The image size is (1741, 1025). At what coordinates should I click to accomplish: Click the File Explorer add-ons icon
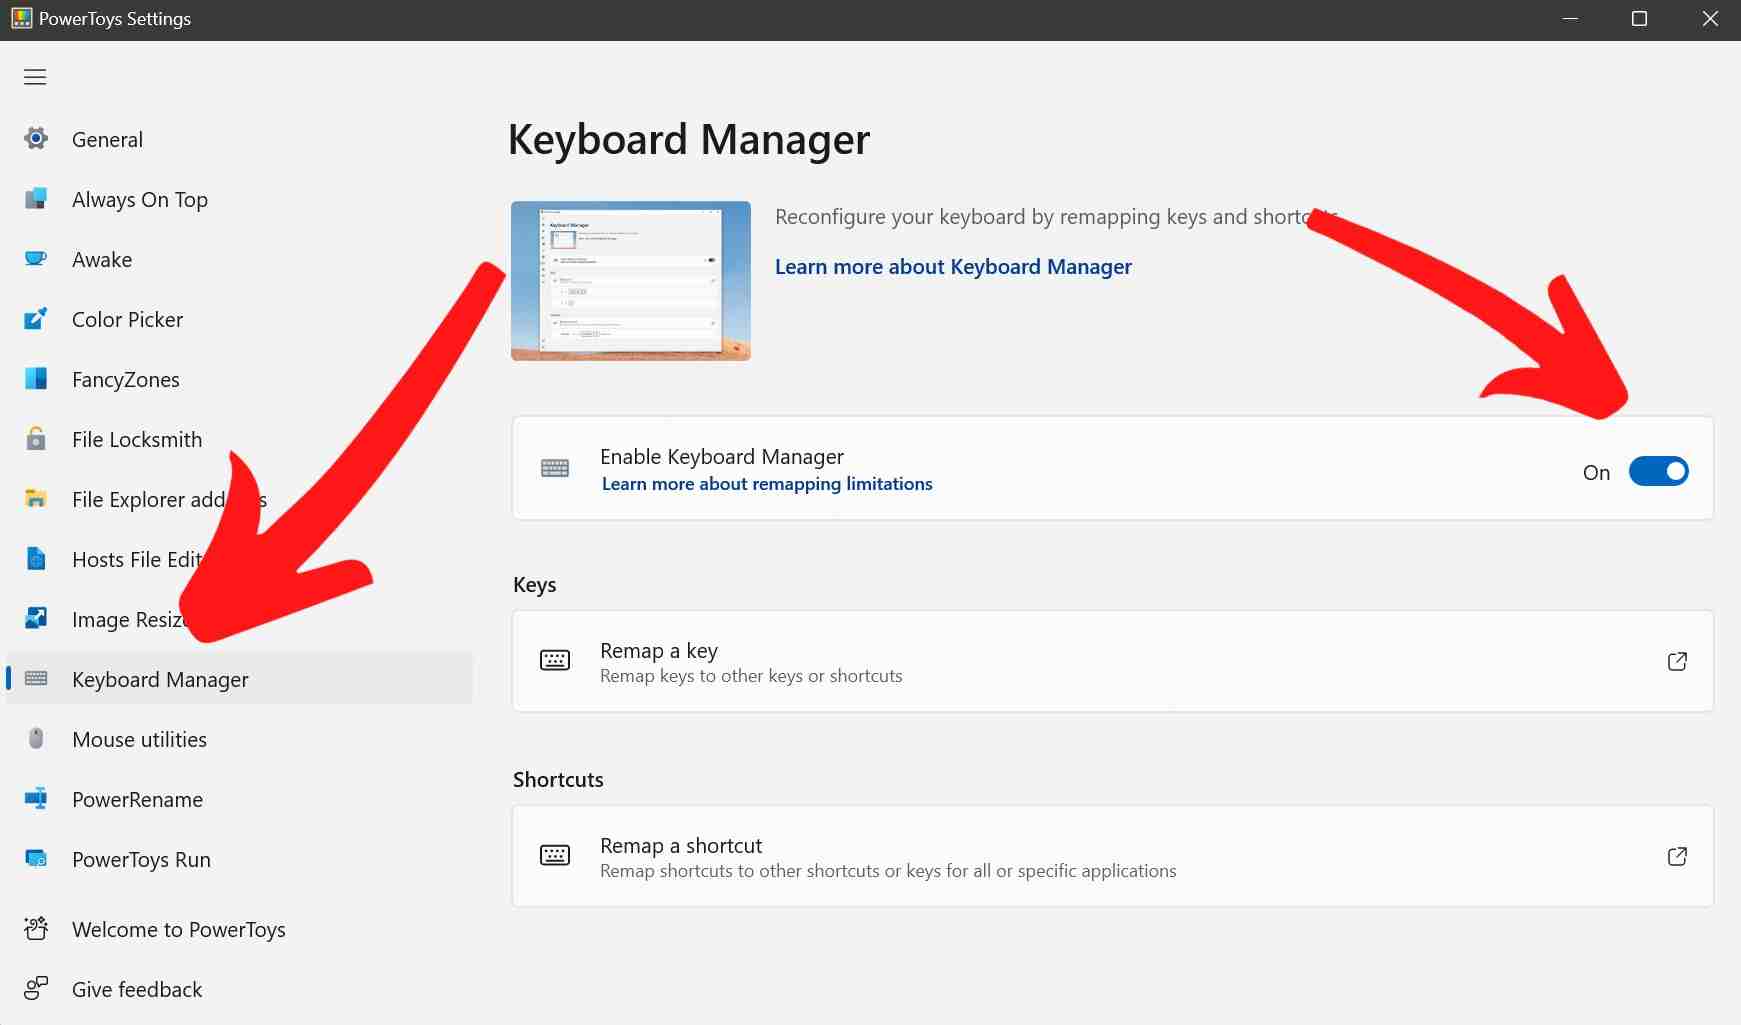tap(36, 499)
